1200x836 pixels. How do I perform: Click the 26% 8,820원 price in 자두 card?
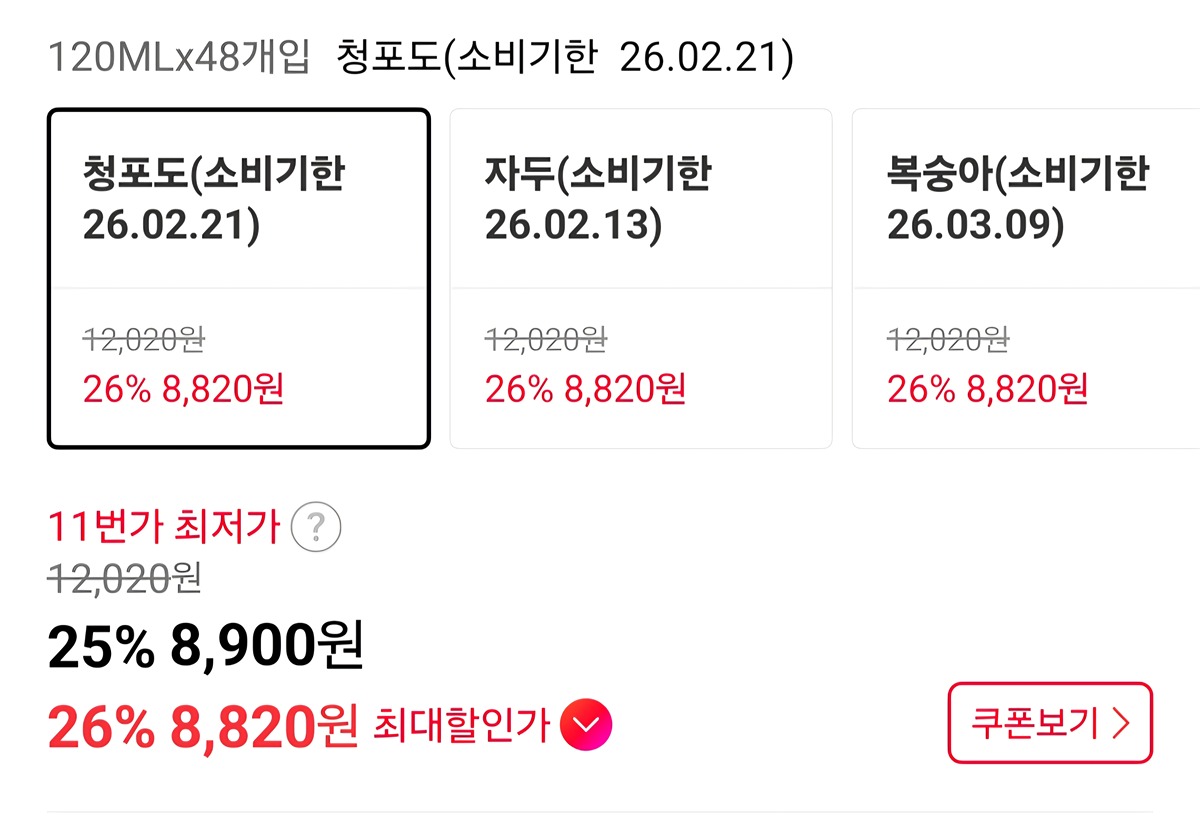(585, 389)
